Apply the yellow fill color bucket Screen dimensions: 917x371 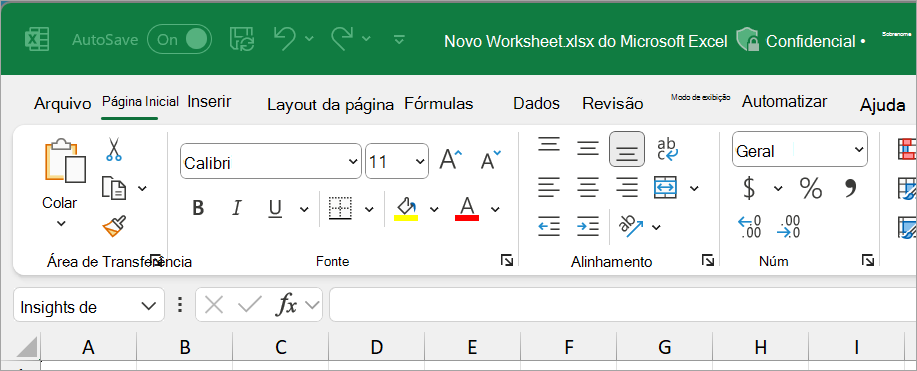(406, 208)
